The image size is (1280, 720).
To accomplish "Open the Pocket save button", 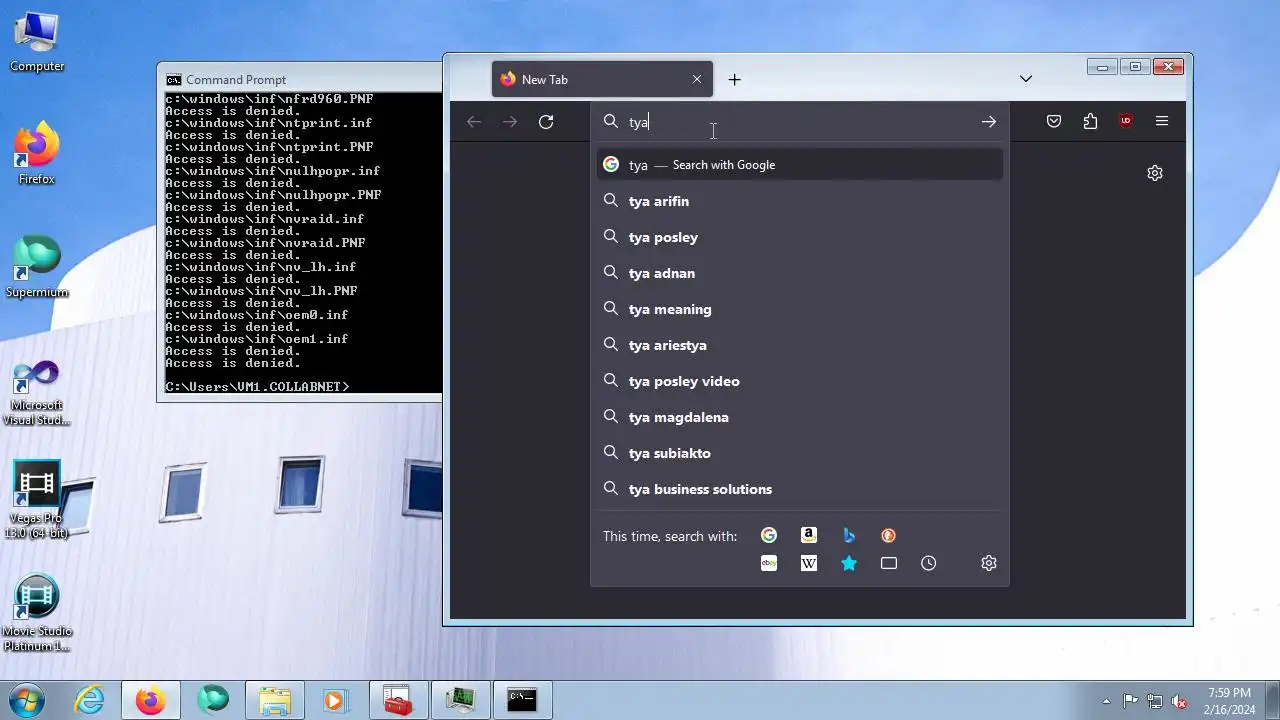I will click(x=1054, y=122).
